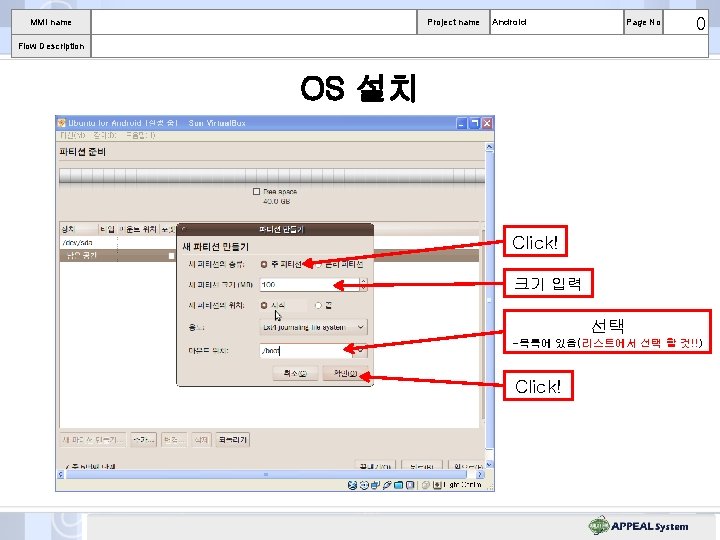The height and width of the screenshot is (540, 720).
Task: Click the grey virtualization status indicator icon
Action: (426, 485)
